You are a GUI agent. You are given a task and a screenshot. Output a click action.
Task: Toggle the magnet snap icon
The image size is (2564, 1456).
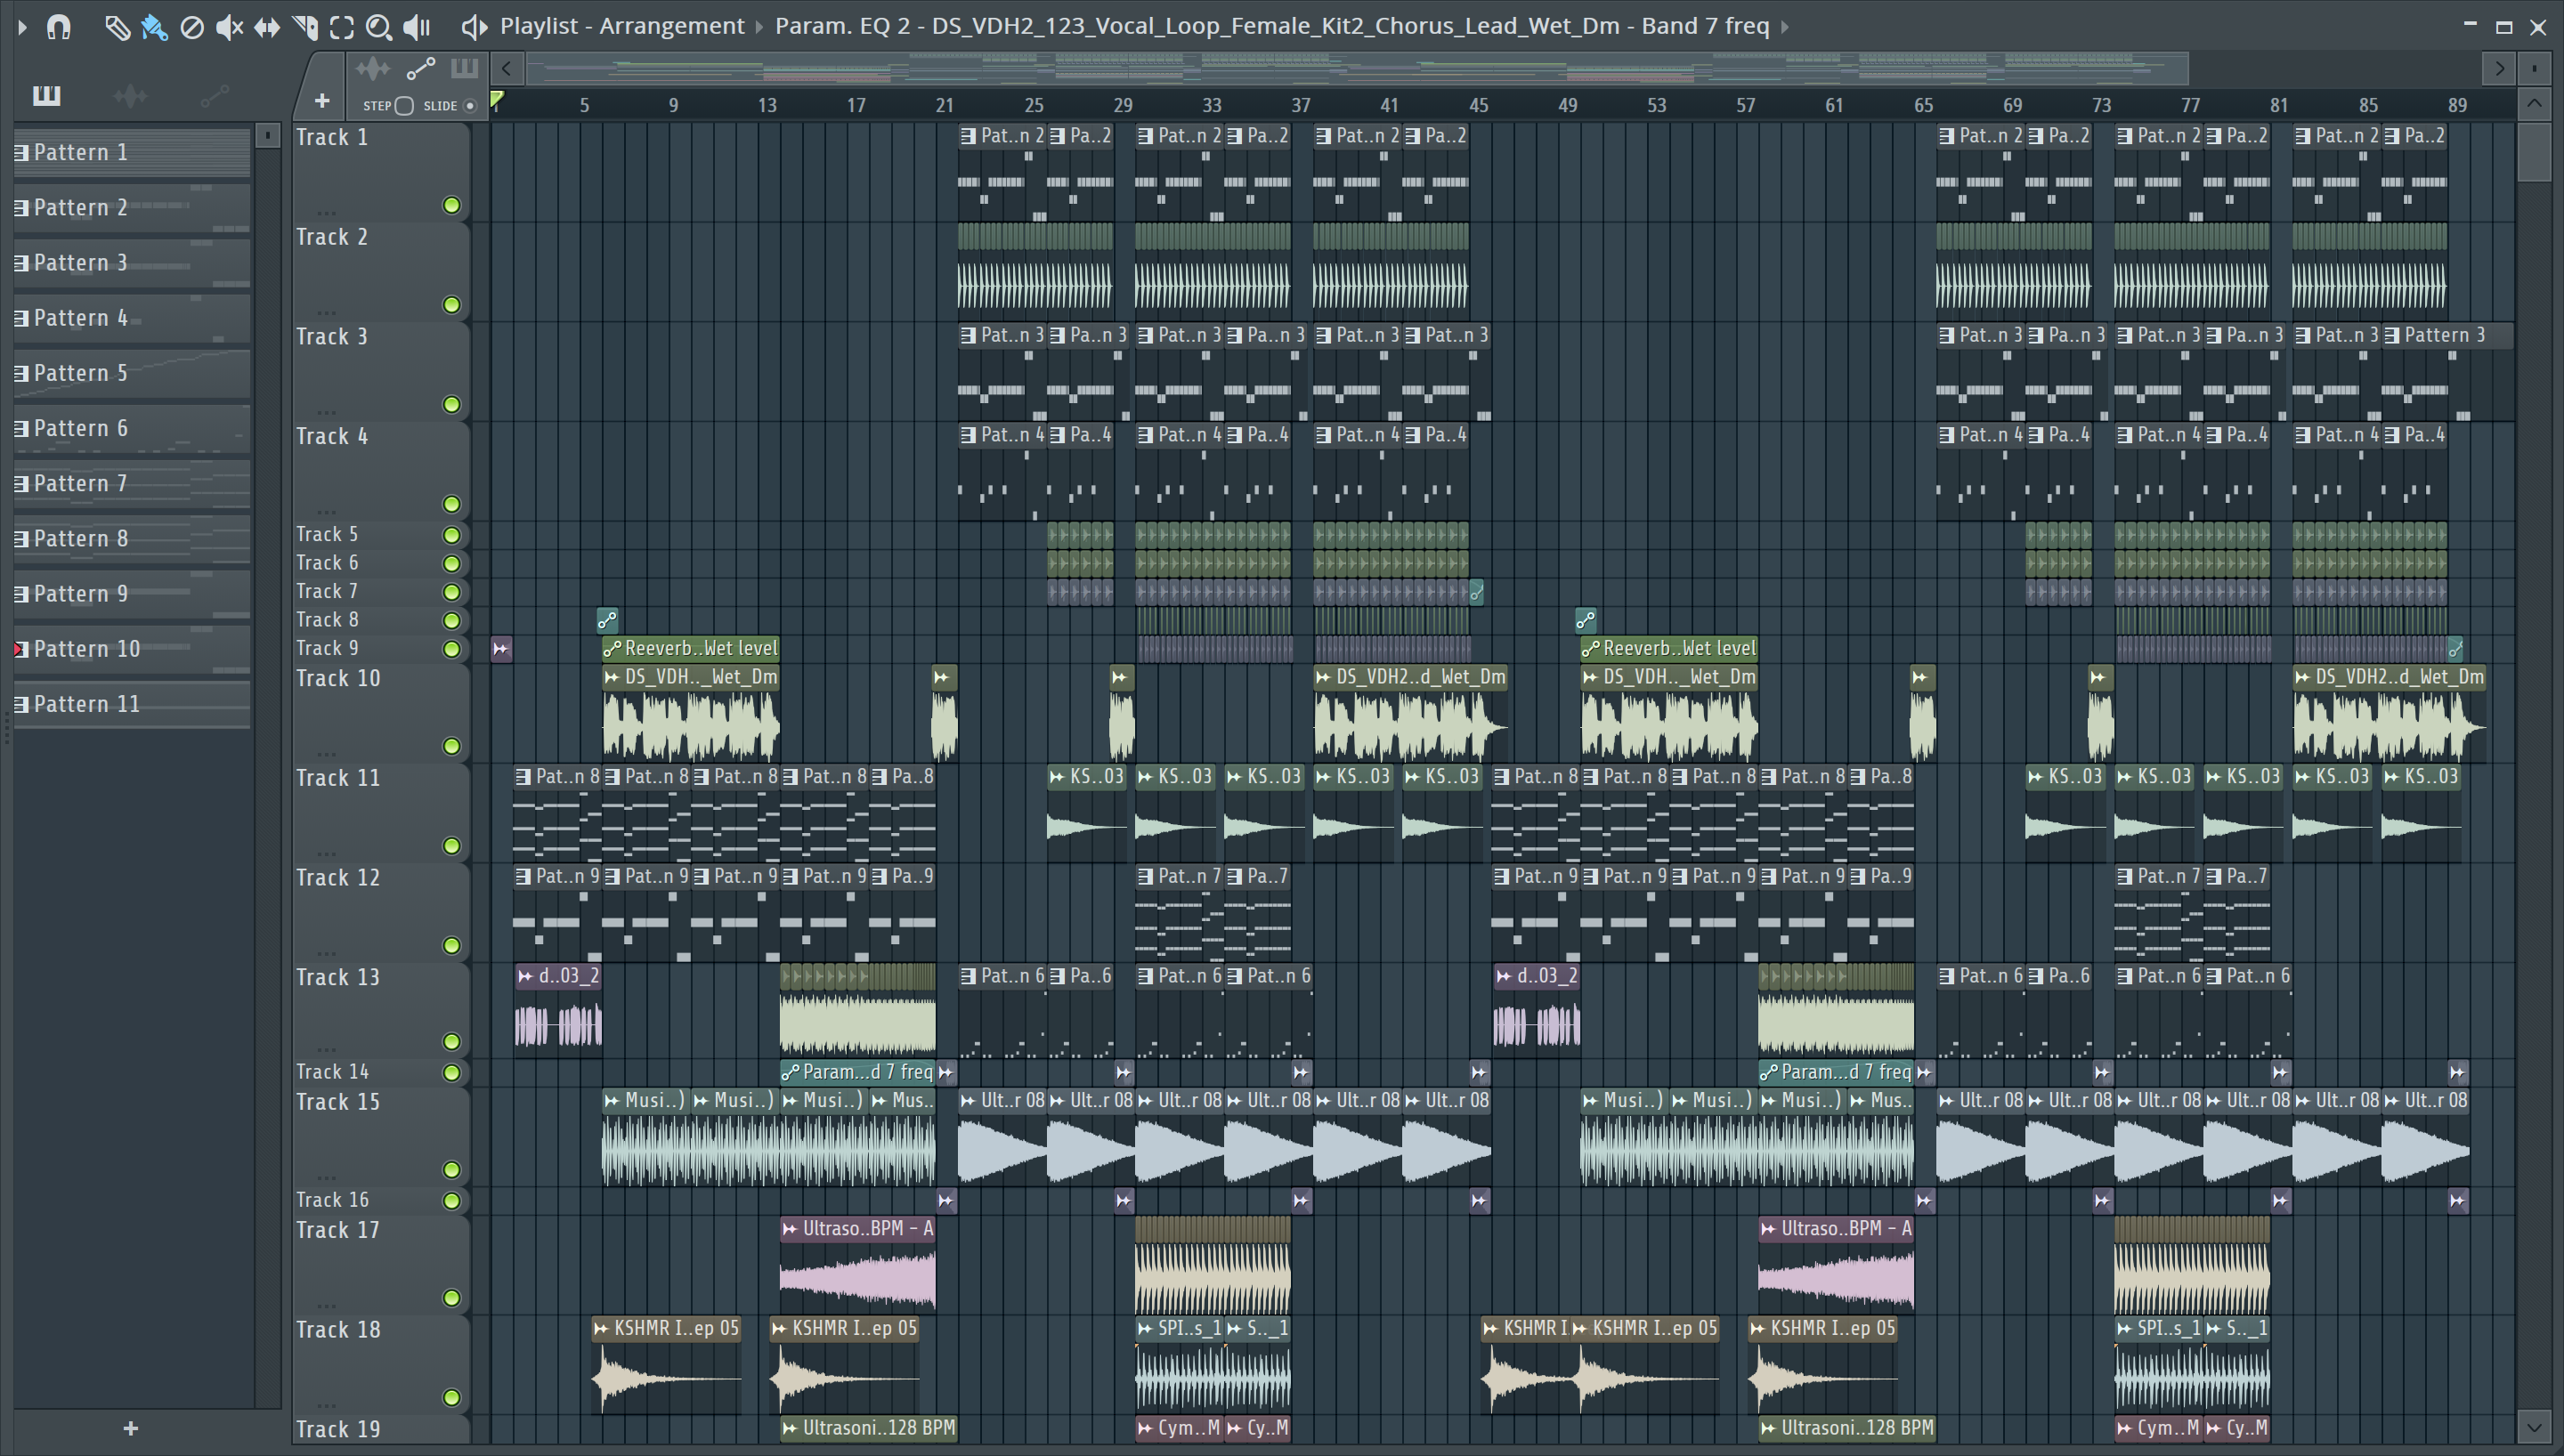coord(59,27)
